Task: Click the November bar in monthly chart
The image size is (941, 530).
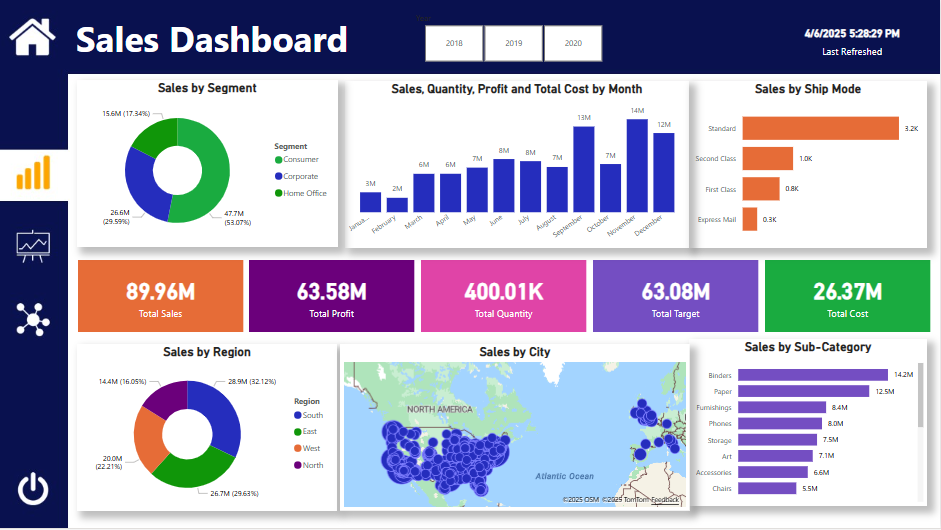Action: click(x=637, y=166)
